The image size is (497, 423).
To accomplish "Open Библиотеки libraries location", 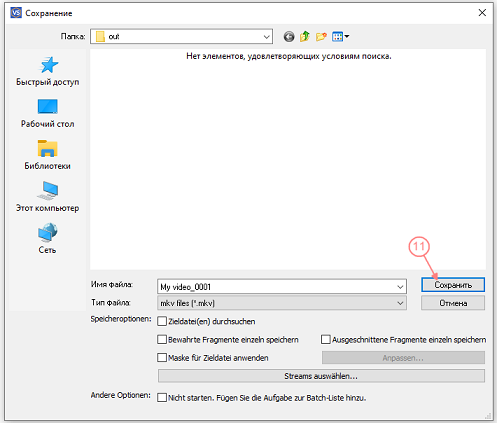I will (x=48, y=155).
